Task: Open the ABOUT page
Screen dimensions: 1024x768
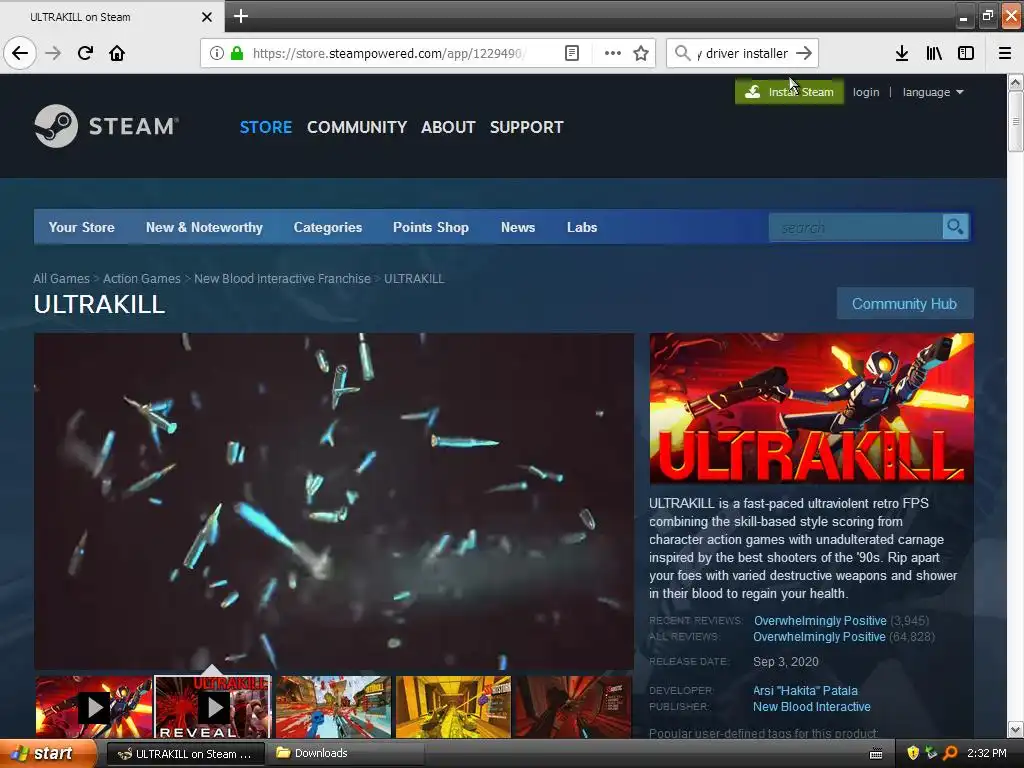Action: (448, 127)
